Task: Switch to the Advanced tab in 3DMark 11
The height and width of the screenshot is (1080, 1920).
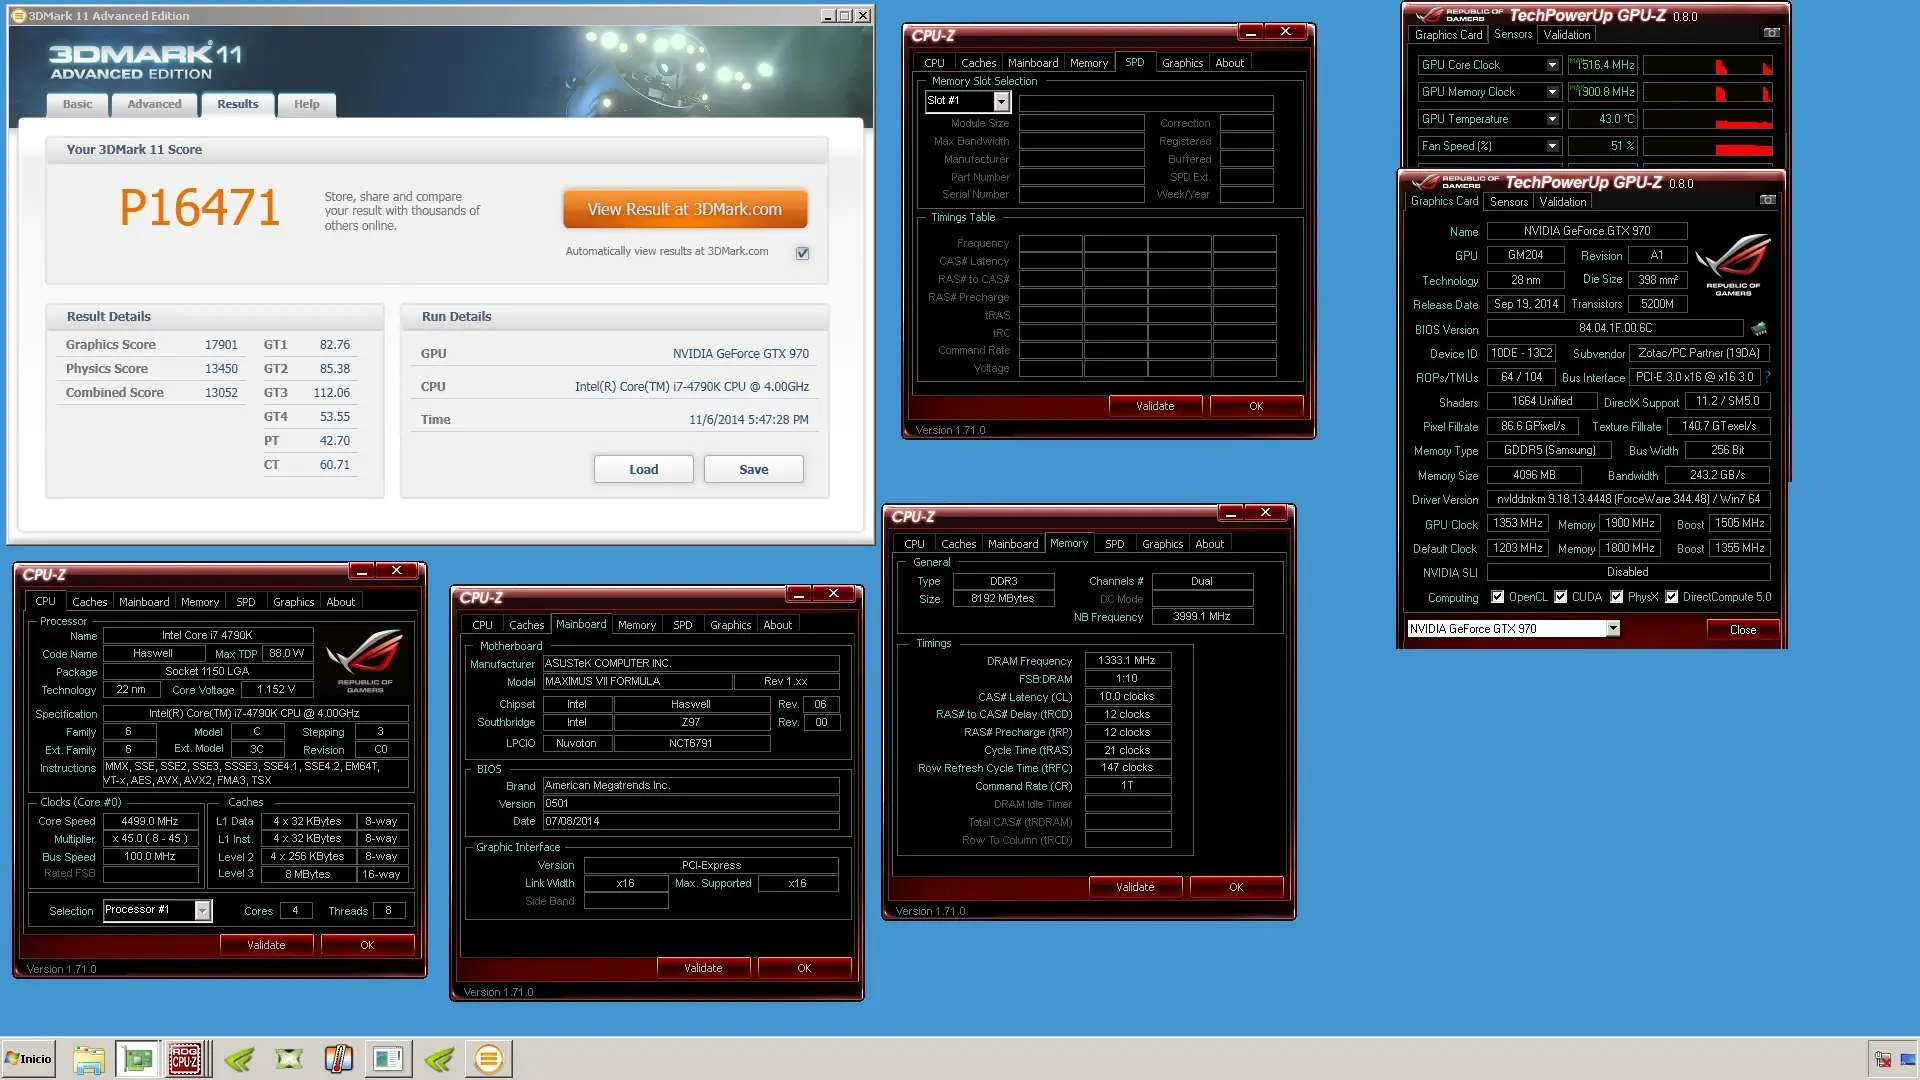Action: click(154, 104)
